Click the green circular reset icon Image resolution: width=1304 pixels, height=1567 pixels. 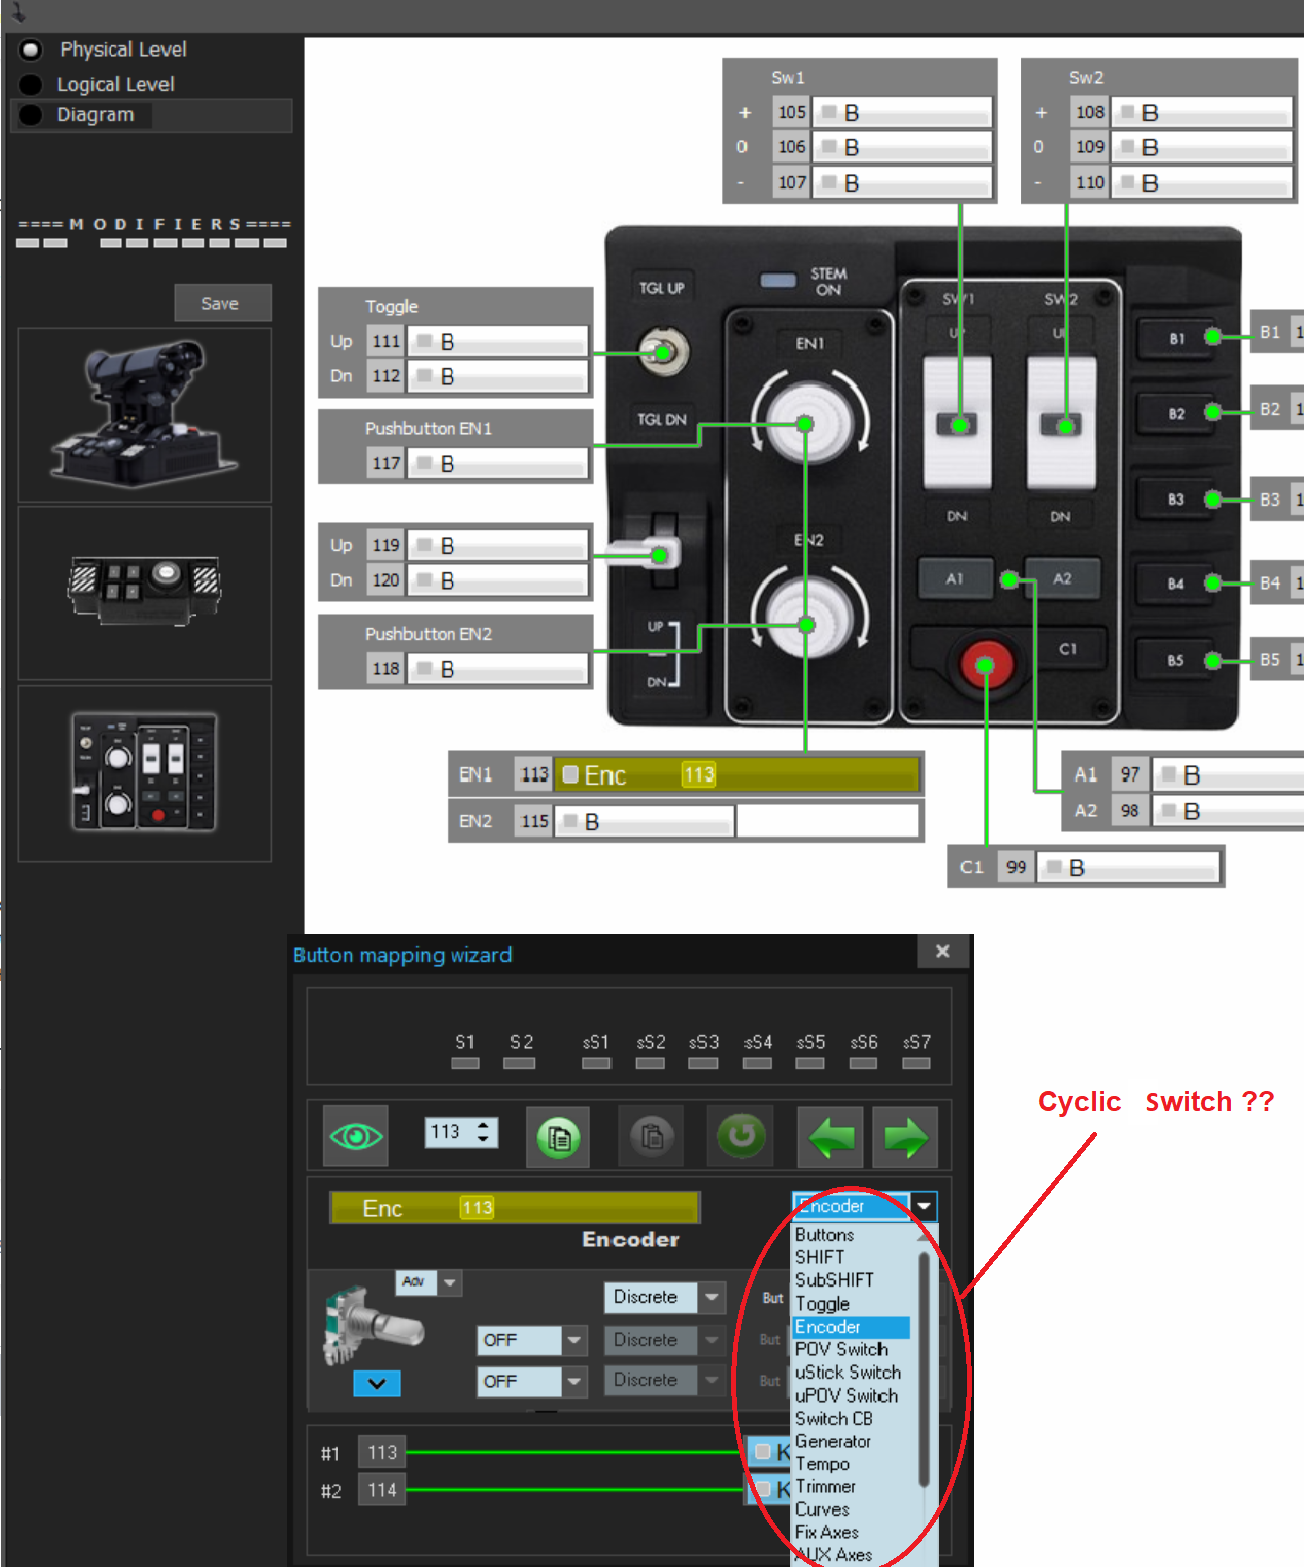(x=741, y=1136)
